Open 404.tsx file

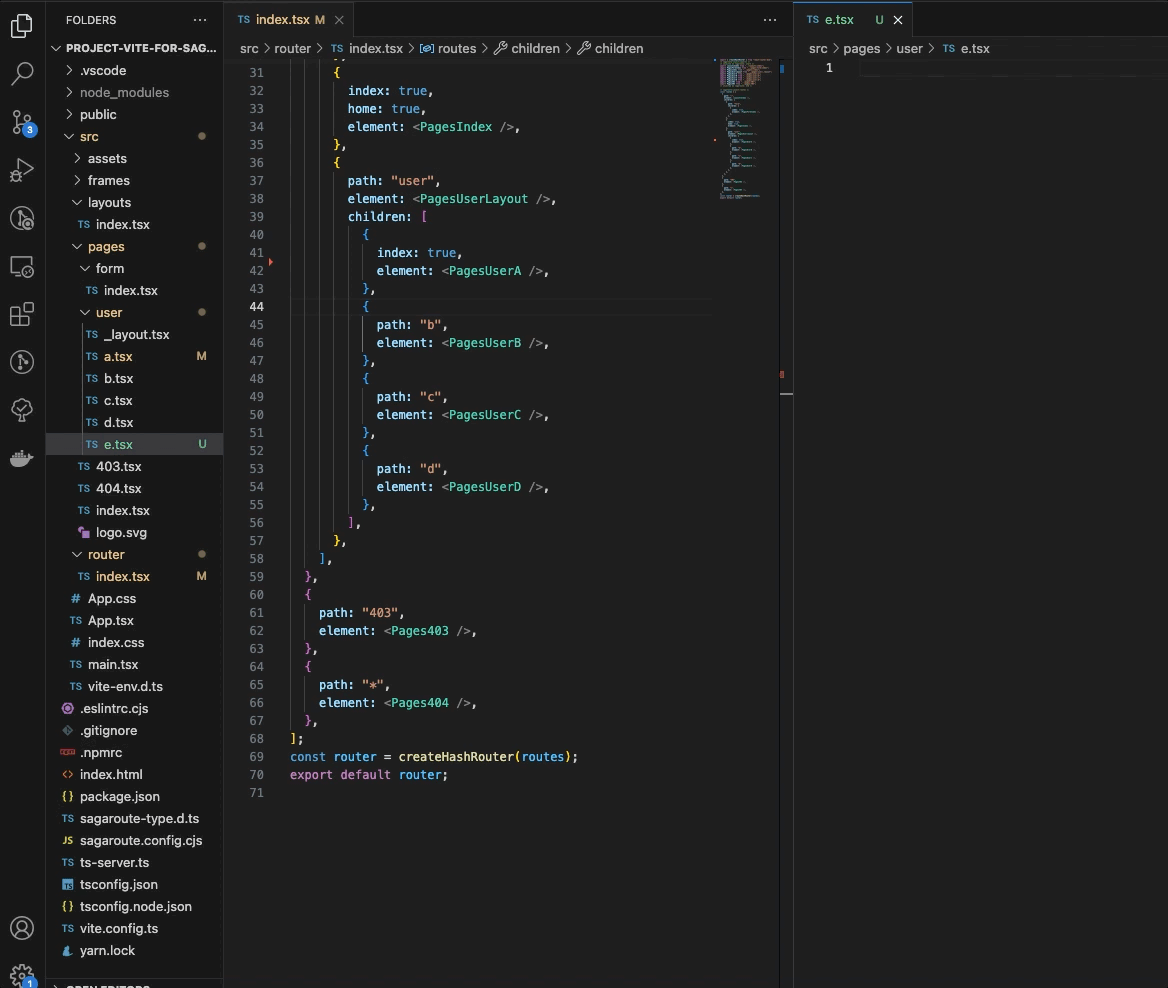134,488
